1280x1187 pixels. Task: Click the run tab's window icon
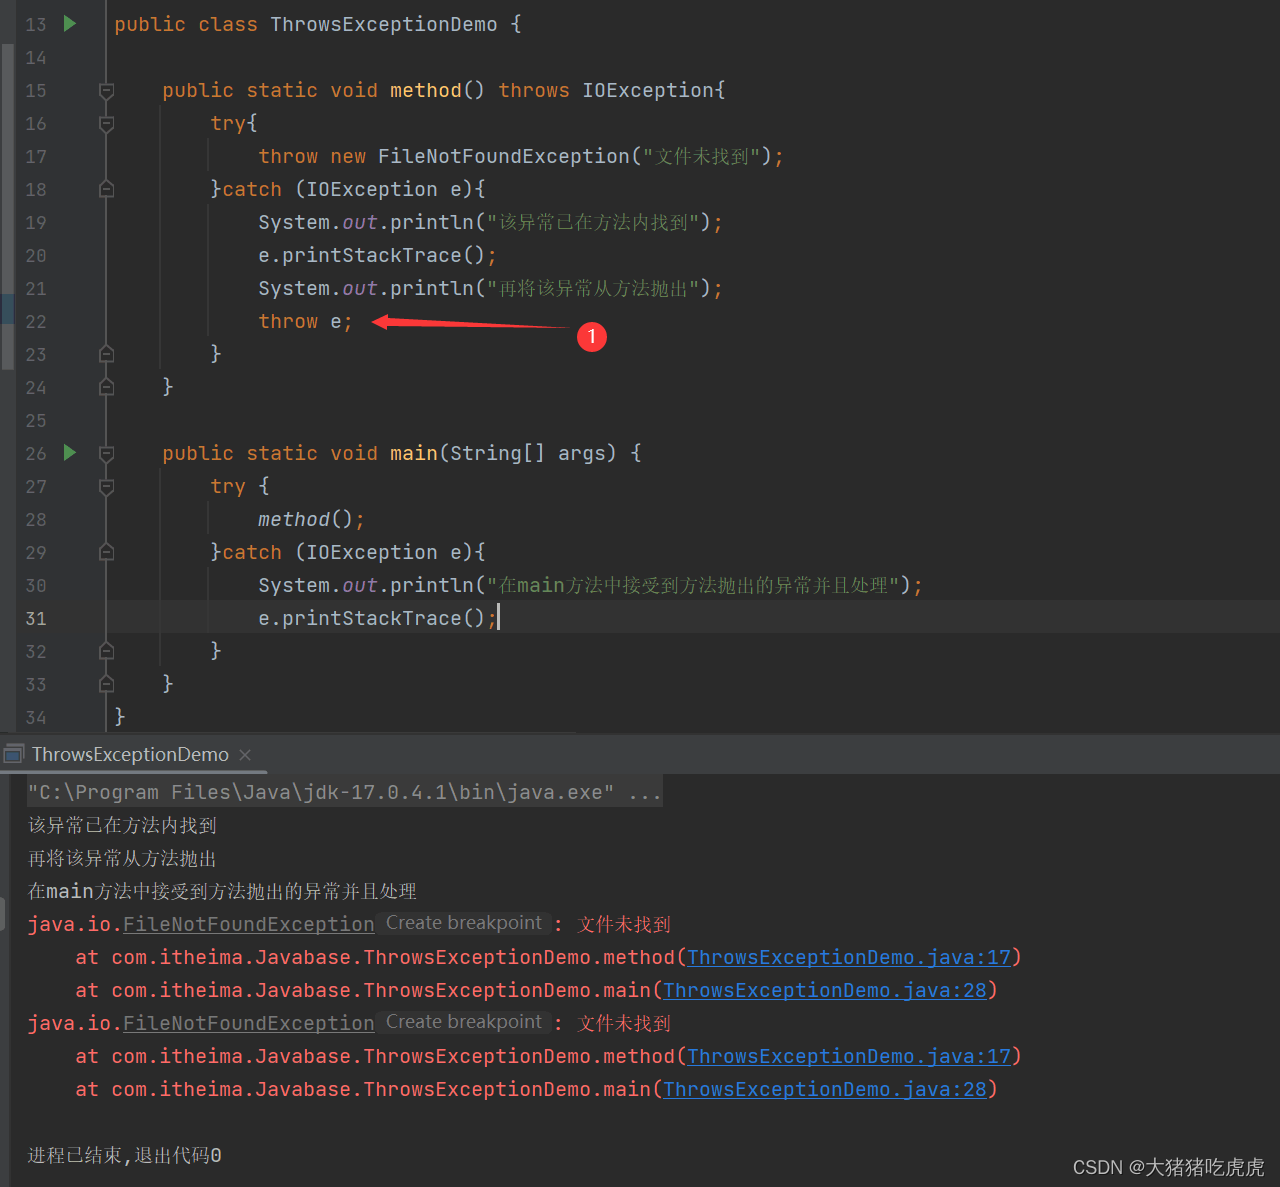tap(14, 754)
